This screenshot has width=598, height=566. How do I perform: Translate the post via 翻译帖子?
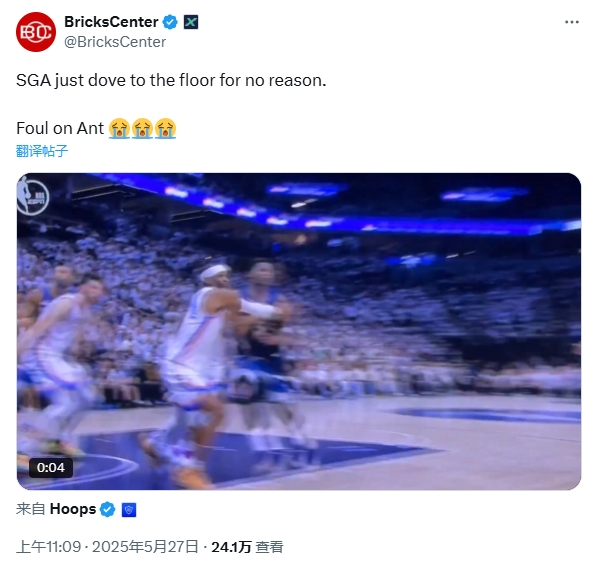pyautogui.click(x=42, y=151)
